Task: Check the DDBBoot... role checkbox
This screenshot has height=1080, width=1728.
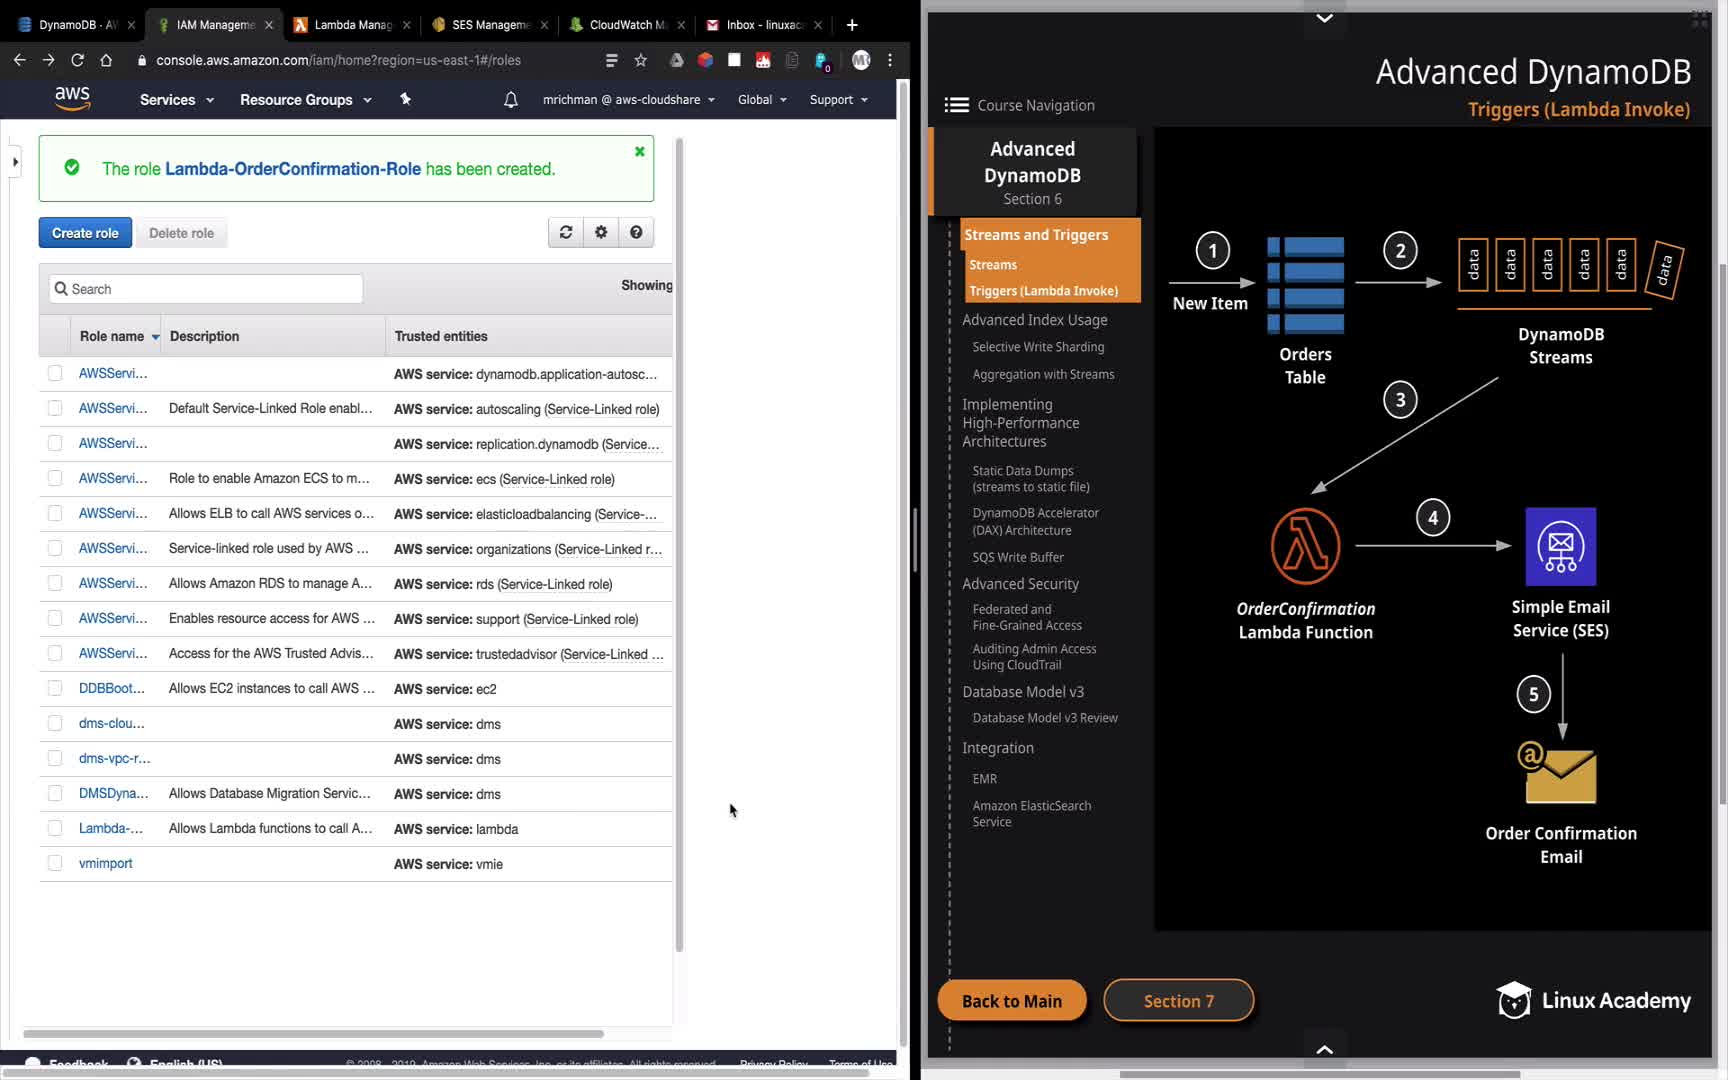Action: [55, 688]
